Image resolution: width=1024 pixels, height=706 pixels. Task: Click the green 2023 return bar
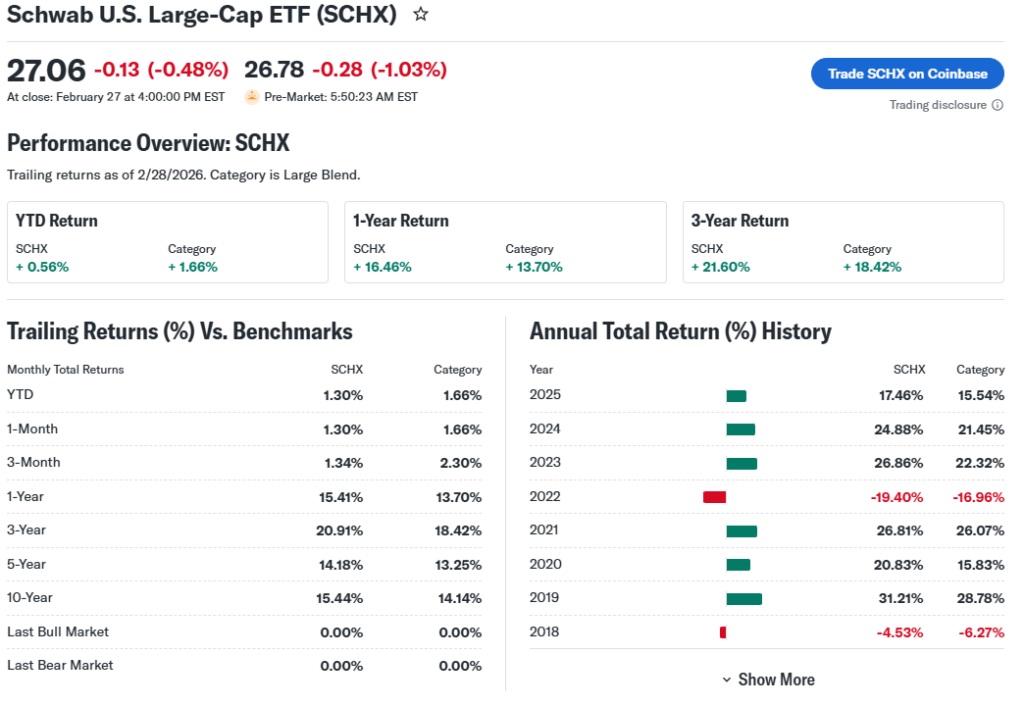(x=741, y=463)
